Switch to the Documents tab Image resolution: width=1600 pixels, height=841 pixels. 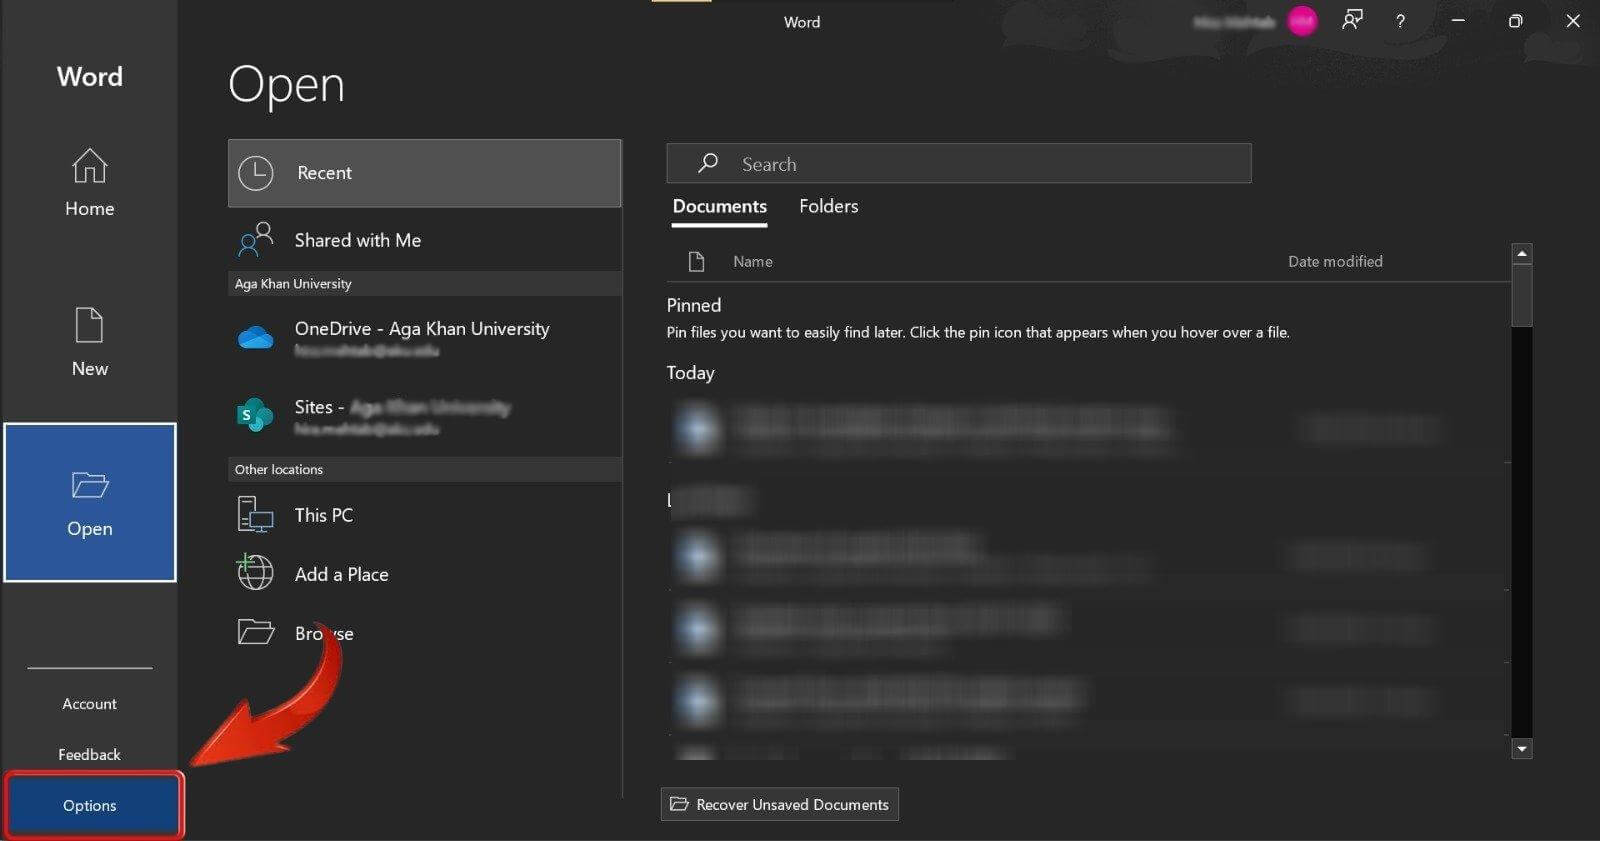click(x=720, y=207)
